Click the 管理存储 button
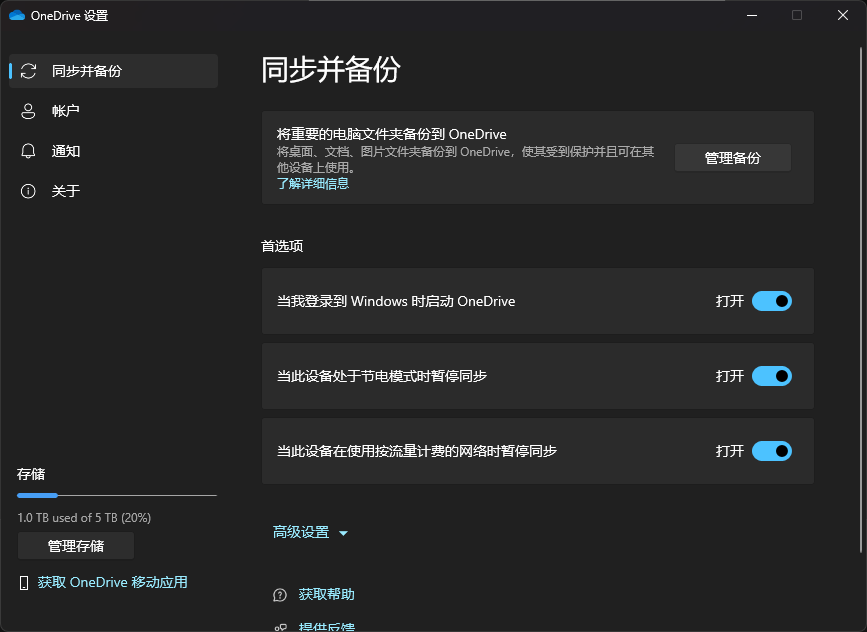This screenshot has height=632, width=867. click(x=76, y=546)
